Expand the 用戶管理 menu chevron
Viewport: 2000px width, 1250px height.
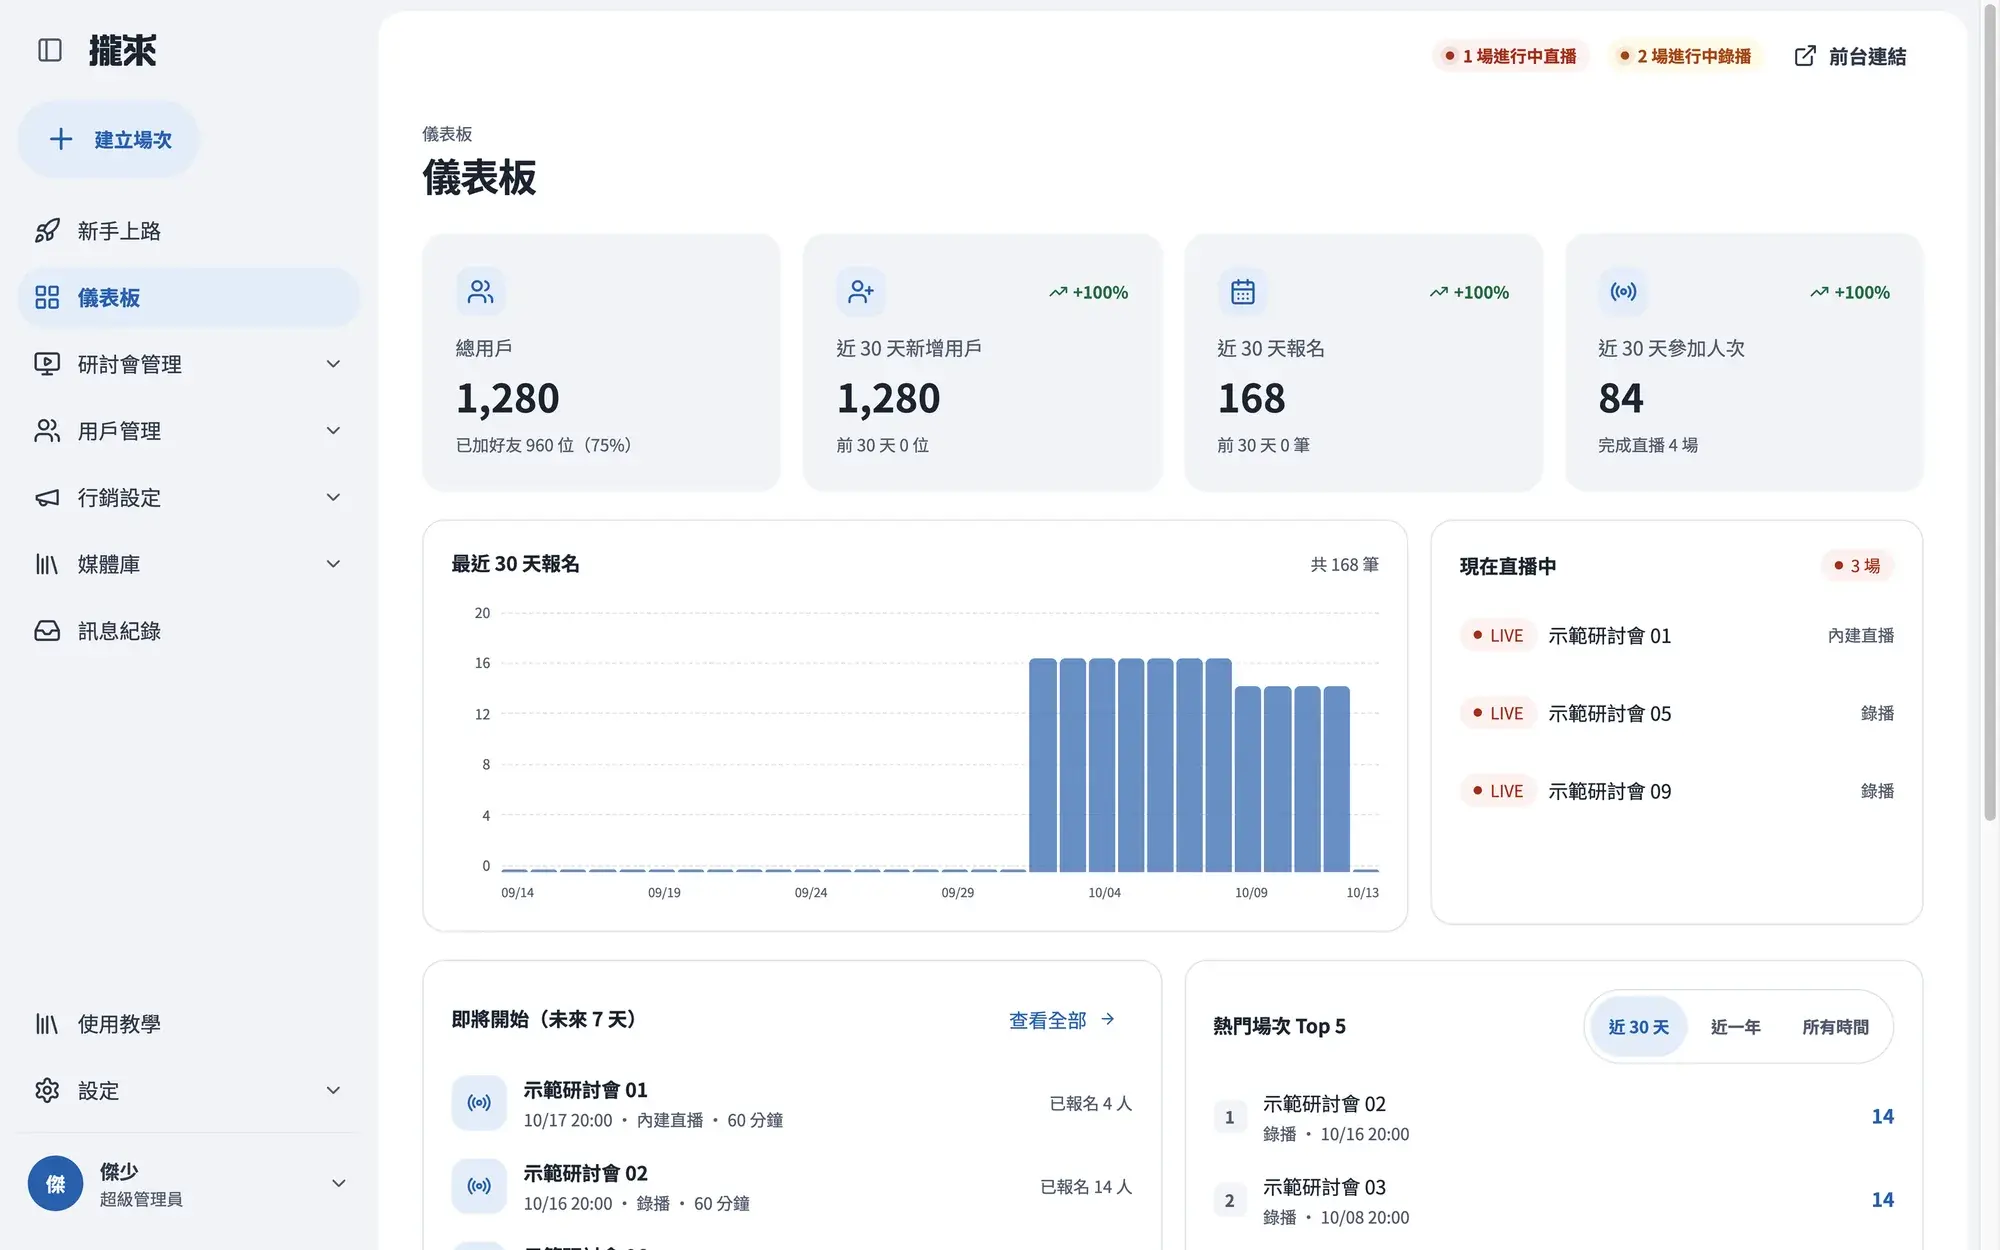[333, 431]
